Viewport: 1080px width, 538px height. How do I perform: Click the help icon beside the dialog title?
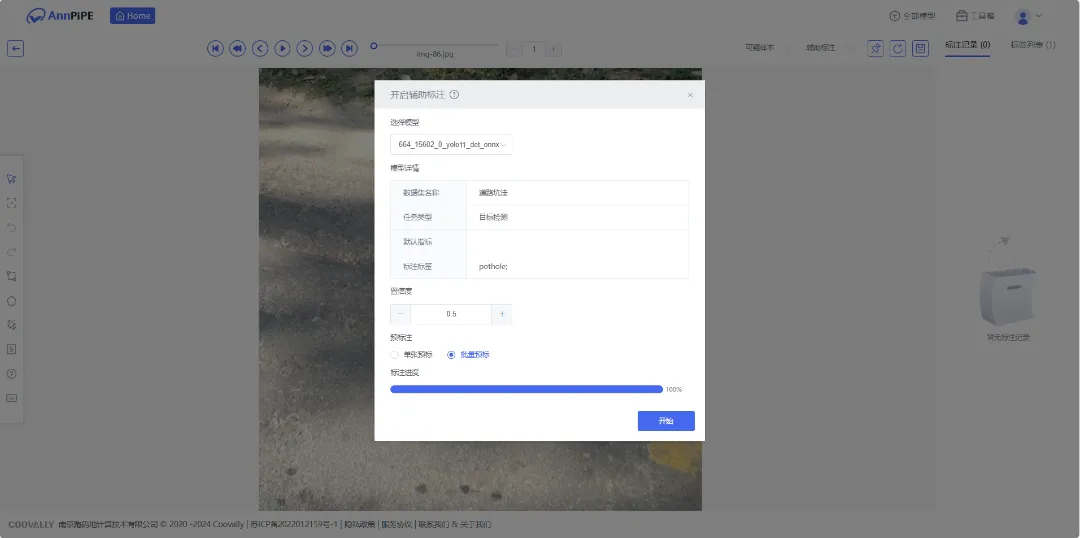tap(455, 95)
